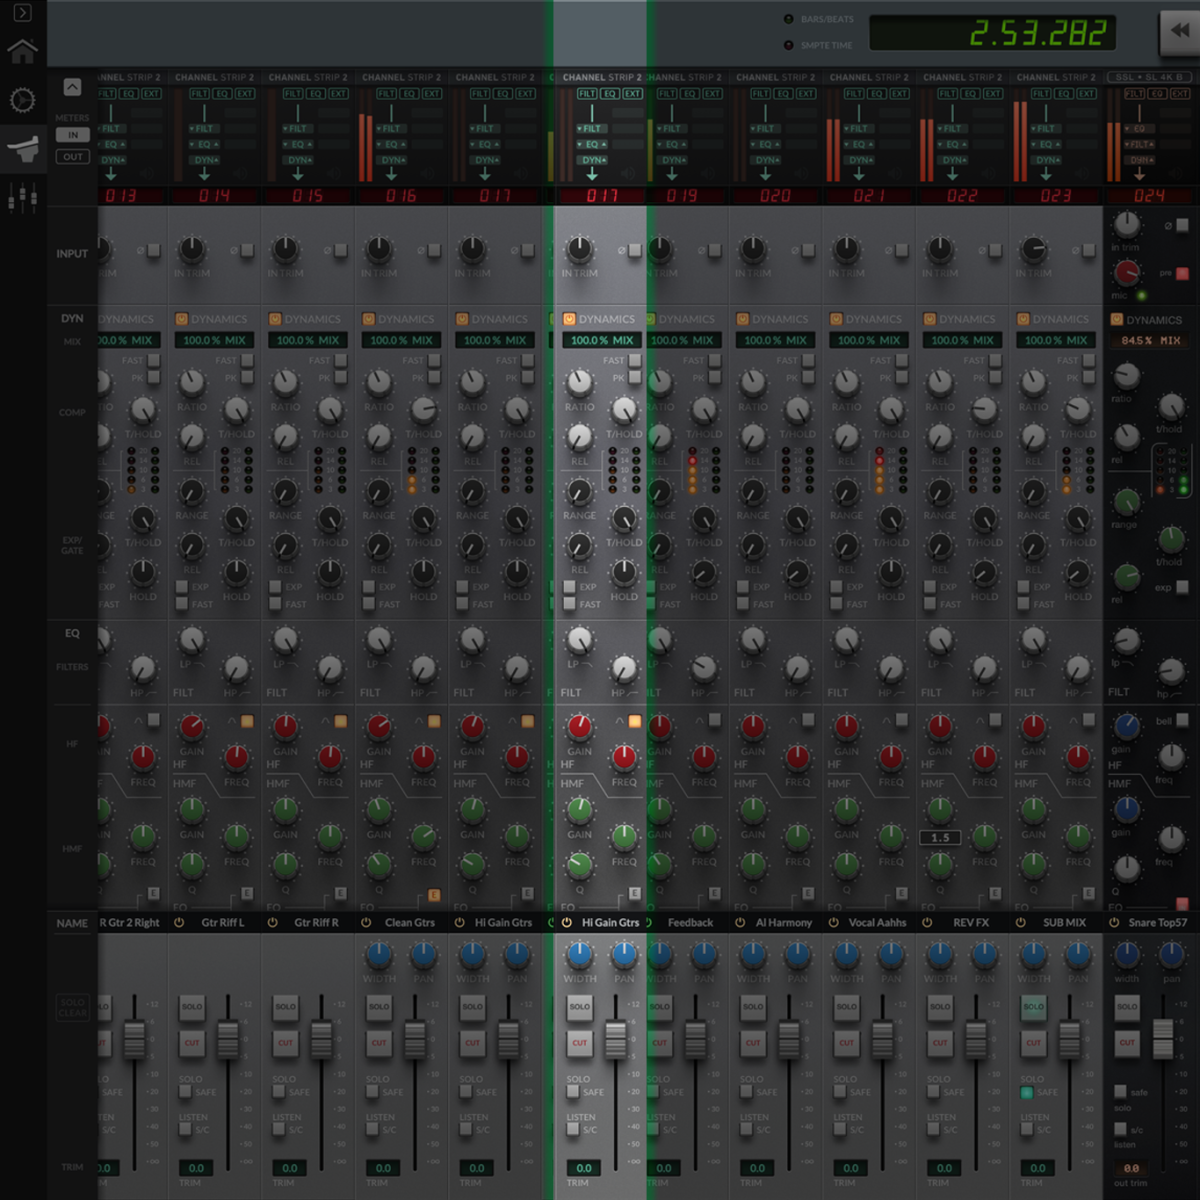Solo the Hi Gain Gtrs channel
The height and width of the screenshot is (1200, 1200).
pyautogui.click(x=579, y=1006)
